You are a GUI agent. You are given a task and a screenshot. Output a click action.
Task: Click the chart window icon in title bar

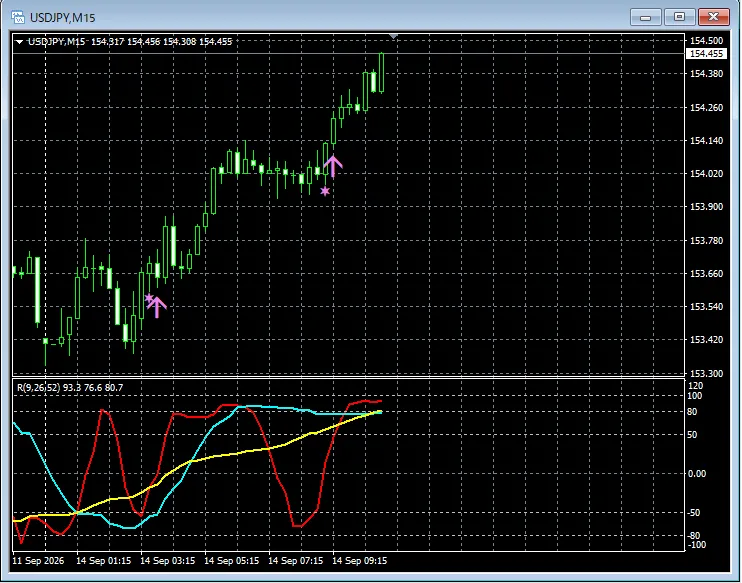point(18,18)
